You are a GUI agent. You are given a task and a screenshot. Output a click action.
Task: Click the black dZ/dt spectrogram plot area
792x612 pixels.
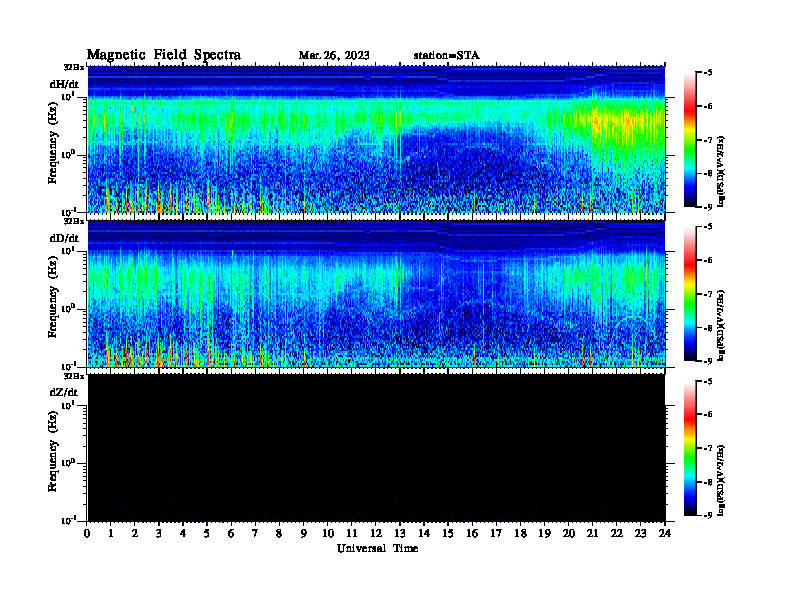(x=376, y=448)
